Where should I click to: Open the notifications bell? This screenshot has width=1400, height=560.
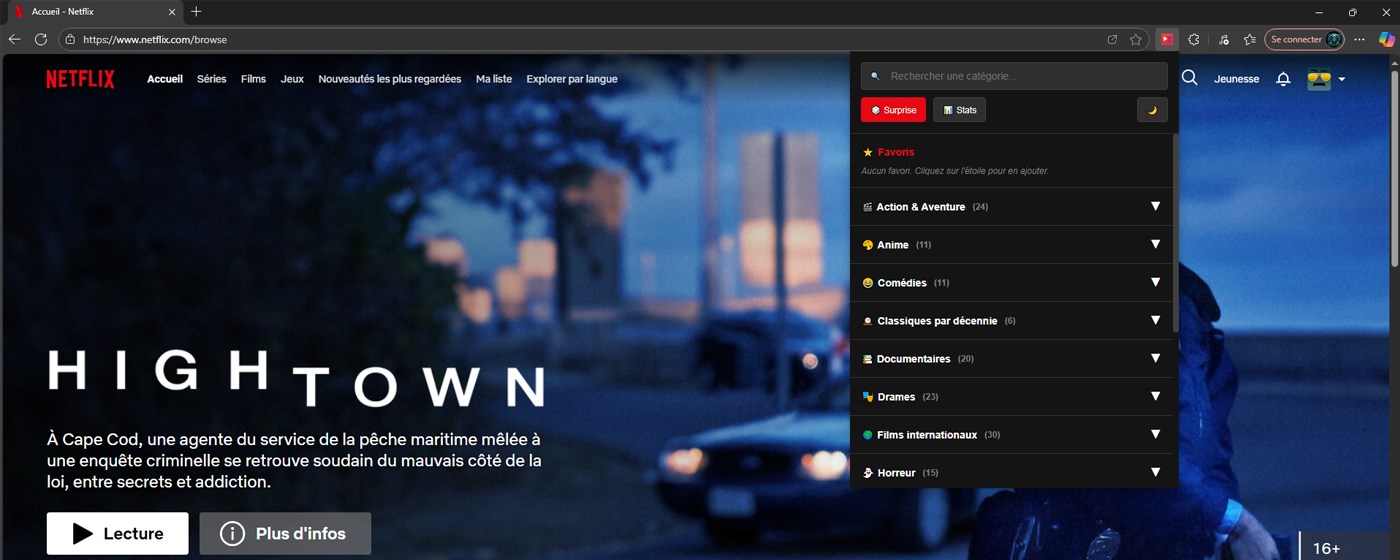coord(1284,79)
